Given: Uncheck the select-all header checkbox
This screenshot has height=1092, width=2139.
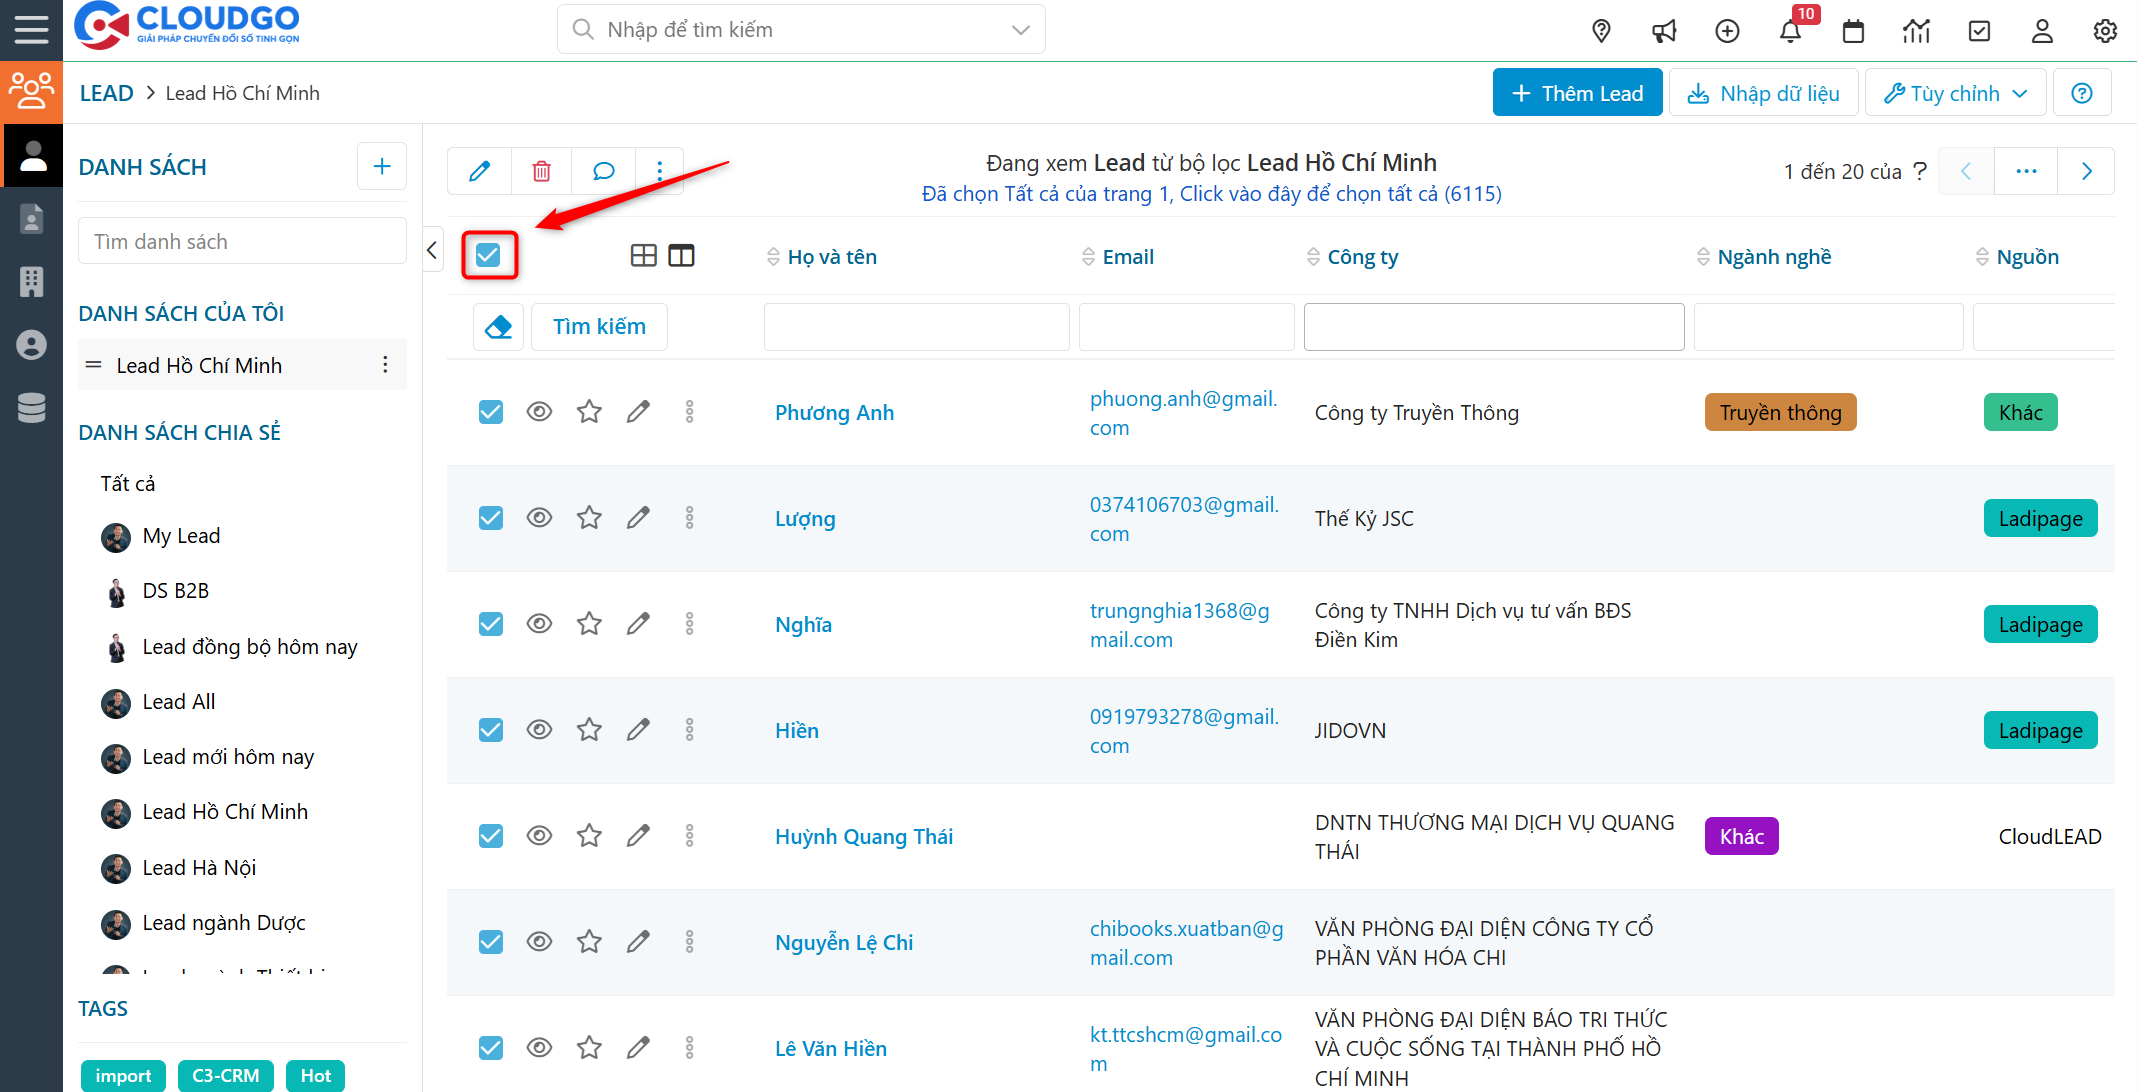Looking at the screenshot, I should pyautogui.click(x=488, y=255).
